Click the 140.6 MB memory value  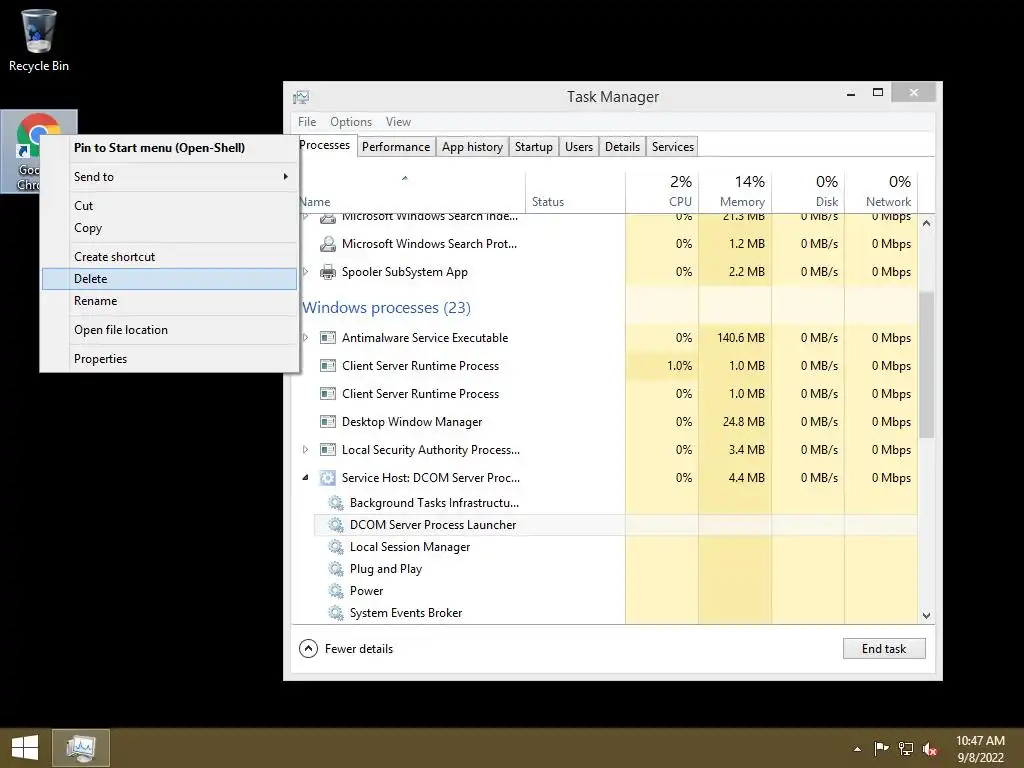(741, 338)
